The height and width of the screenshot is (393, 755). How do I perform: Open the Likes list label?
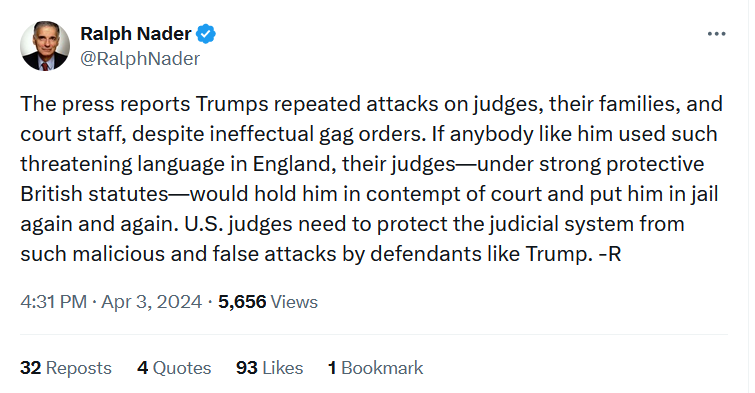coord(283,368)
